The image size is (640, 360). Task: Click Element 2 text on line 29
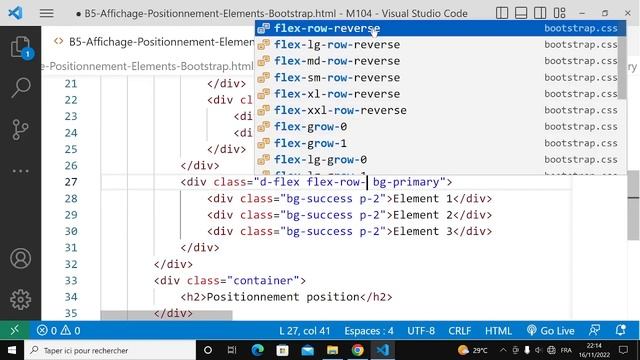tap(423, 215)
